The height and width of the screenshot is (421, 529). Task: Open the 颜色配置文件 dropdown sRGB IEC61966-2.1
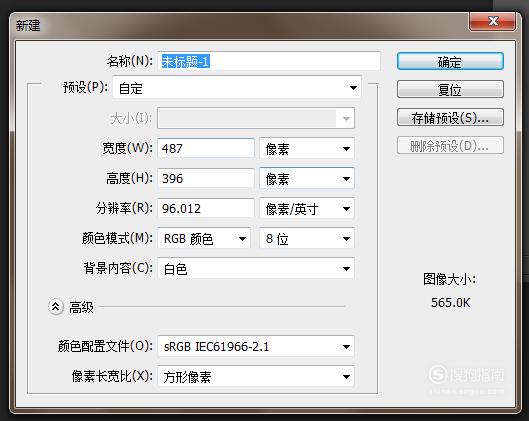256,346
